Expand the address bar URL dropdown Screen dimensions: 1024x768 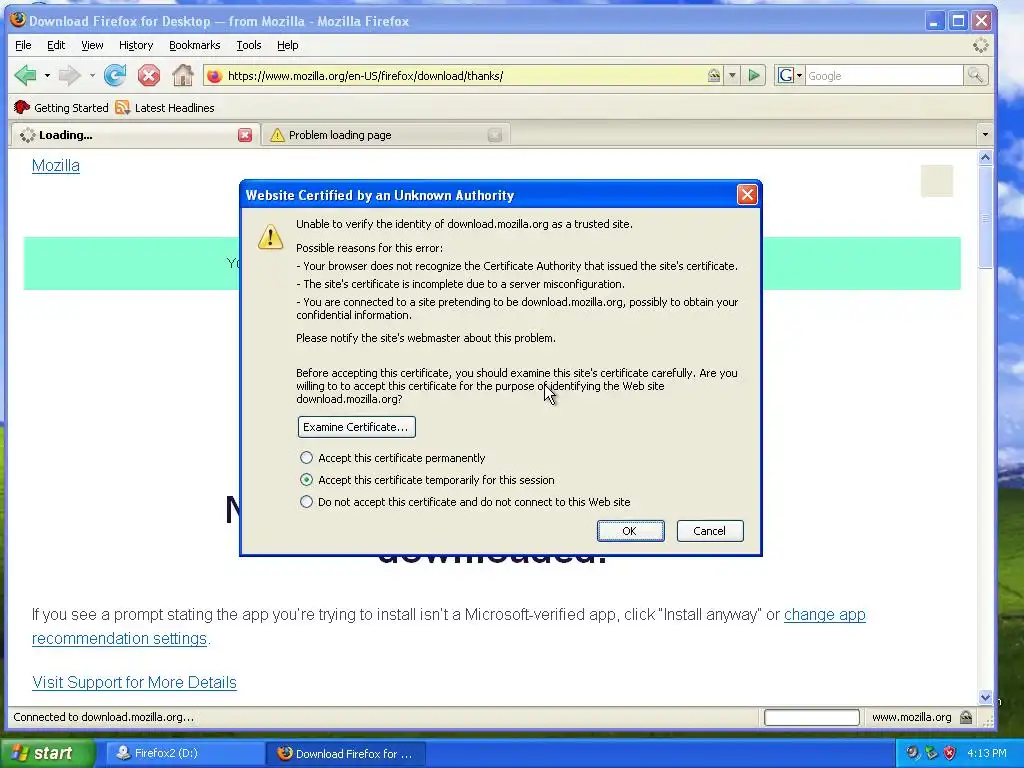[732, 76]
